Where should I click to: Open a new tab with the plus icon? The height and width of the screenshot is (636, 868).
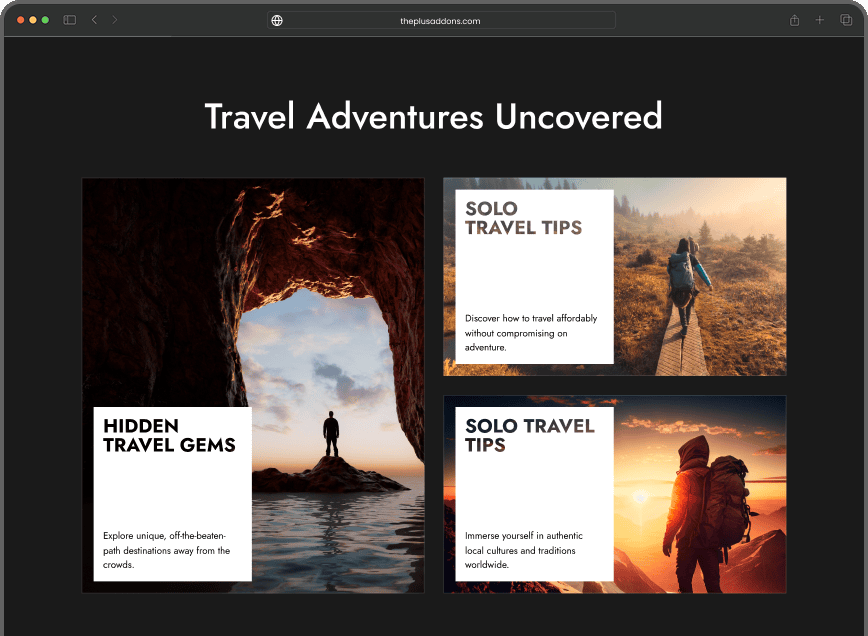(x=819, y=19)
